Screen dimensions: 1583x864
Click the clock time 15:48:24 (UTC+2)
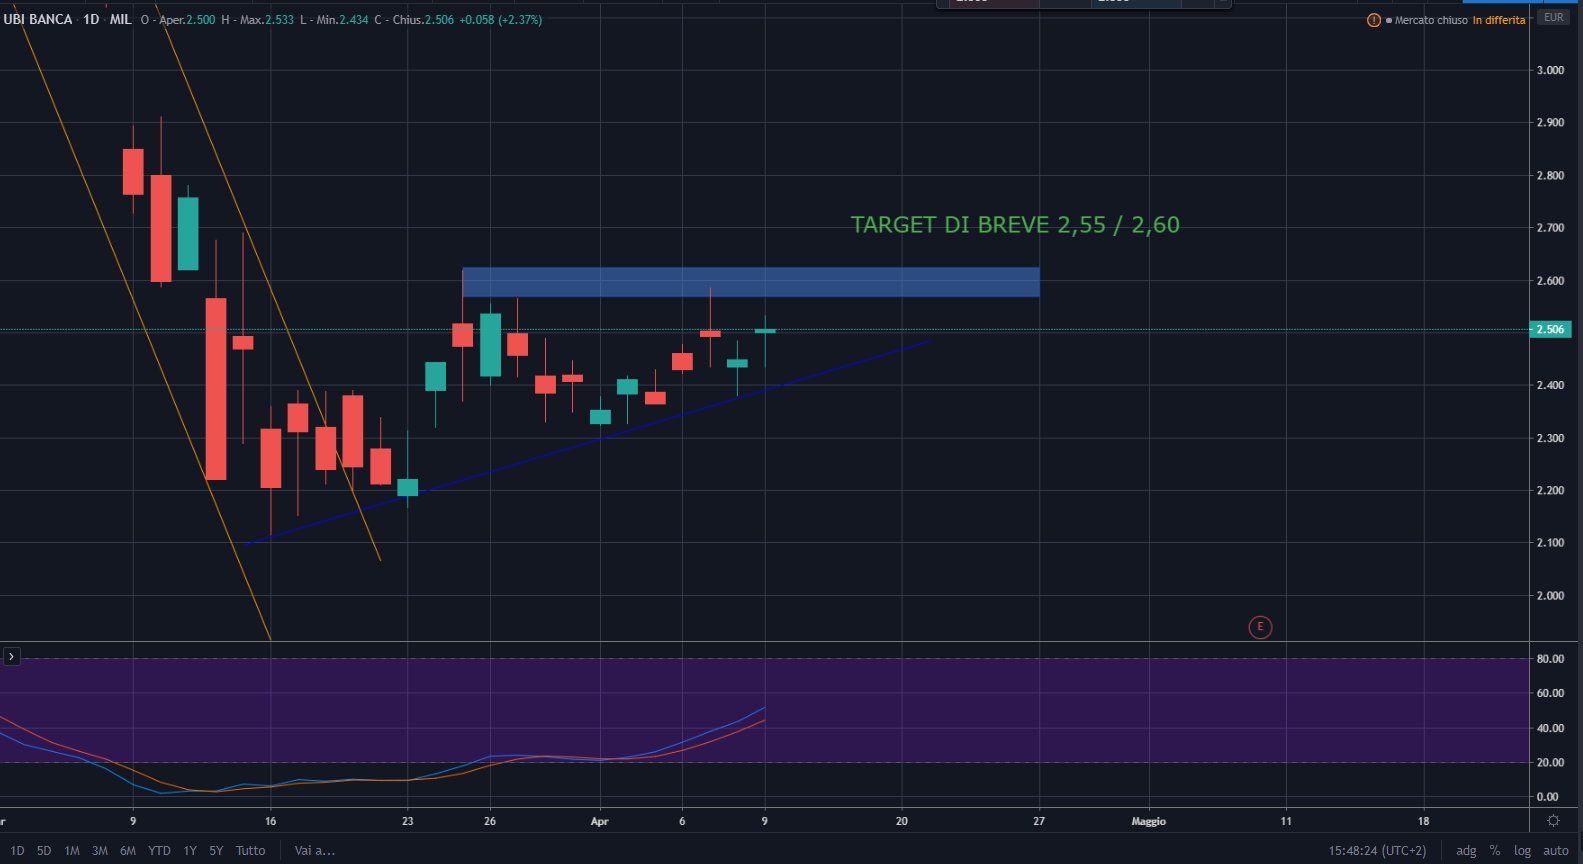click(x=1377, y=851)
